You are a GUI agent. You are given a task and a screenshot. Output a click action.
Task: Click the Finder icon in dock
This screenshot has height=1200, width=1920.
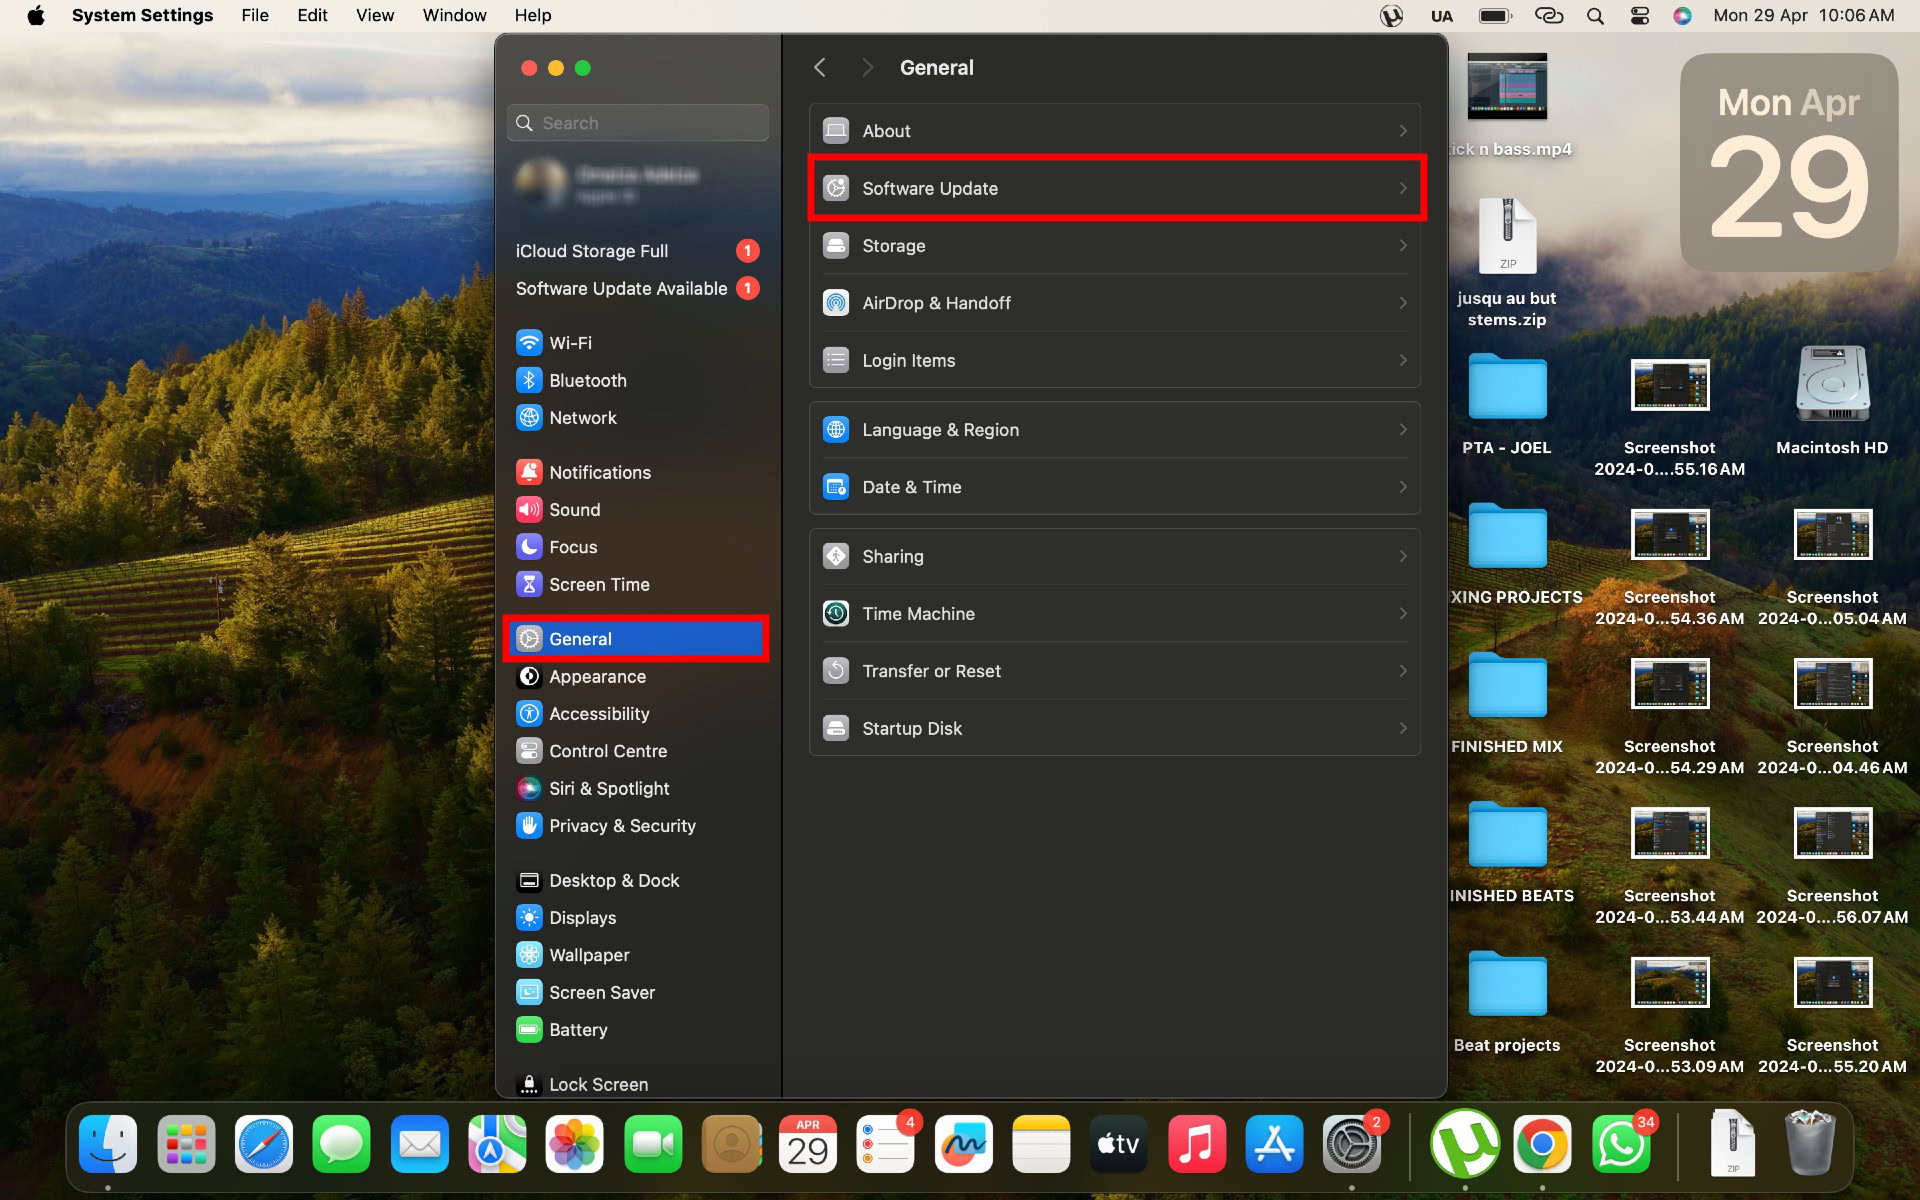pyautogui.click(x=108, y=1143)
